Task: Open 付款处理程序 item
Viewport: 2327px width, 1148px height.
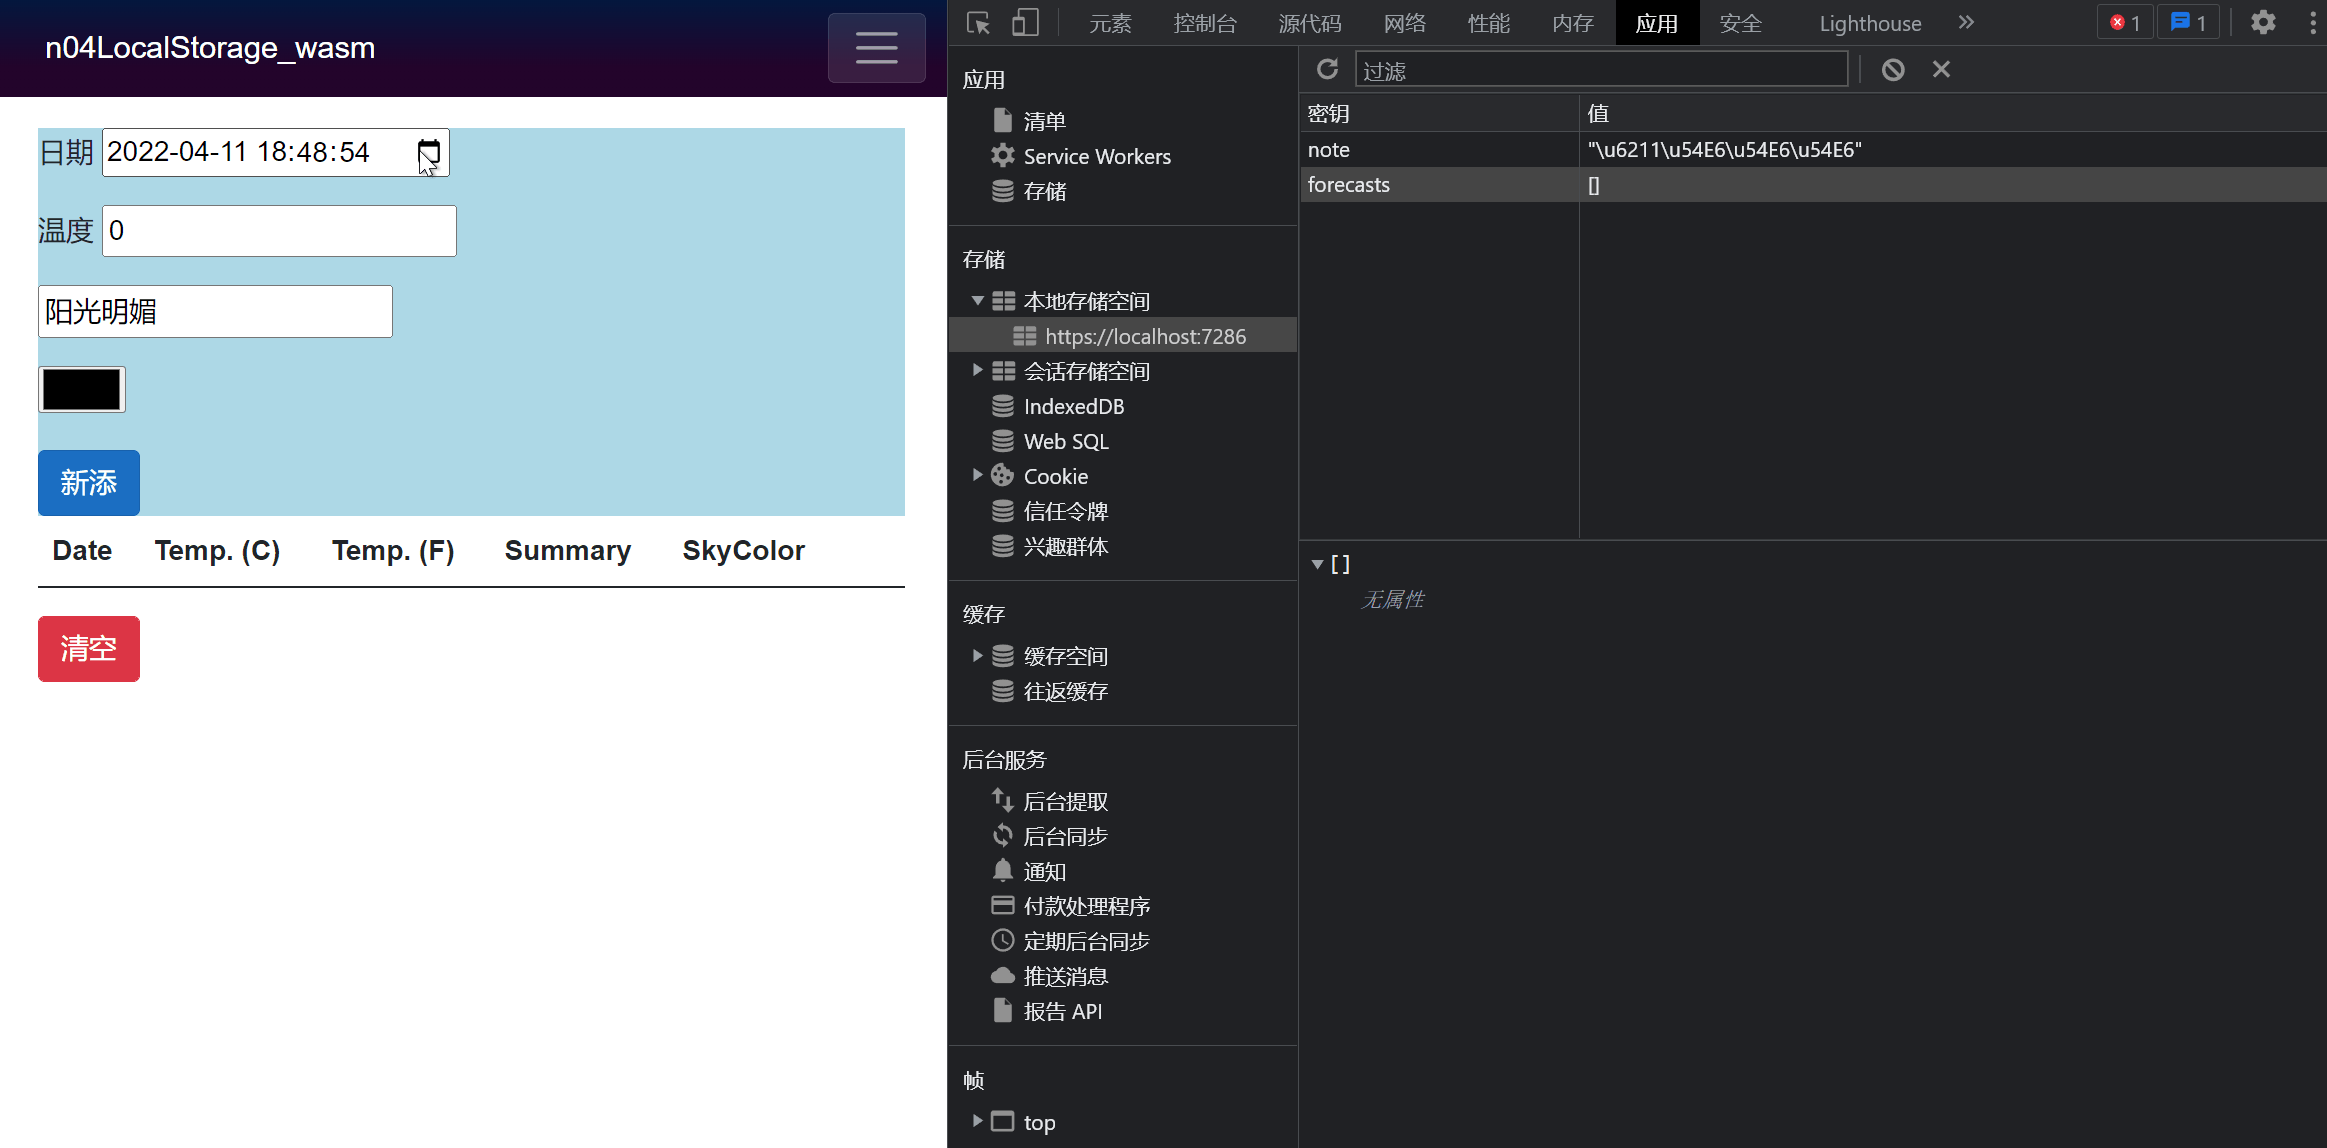Action: coord(1086,906)
